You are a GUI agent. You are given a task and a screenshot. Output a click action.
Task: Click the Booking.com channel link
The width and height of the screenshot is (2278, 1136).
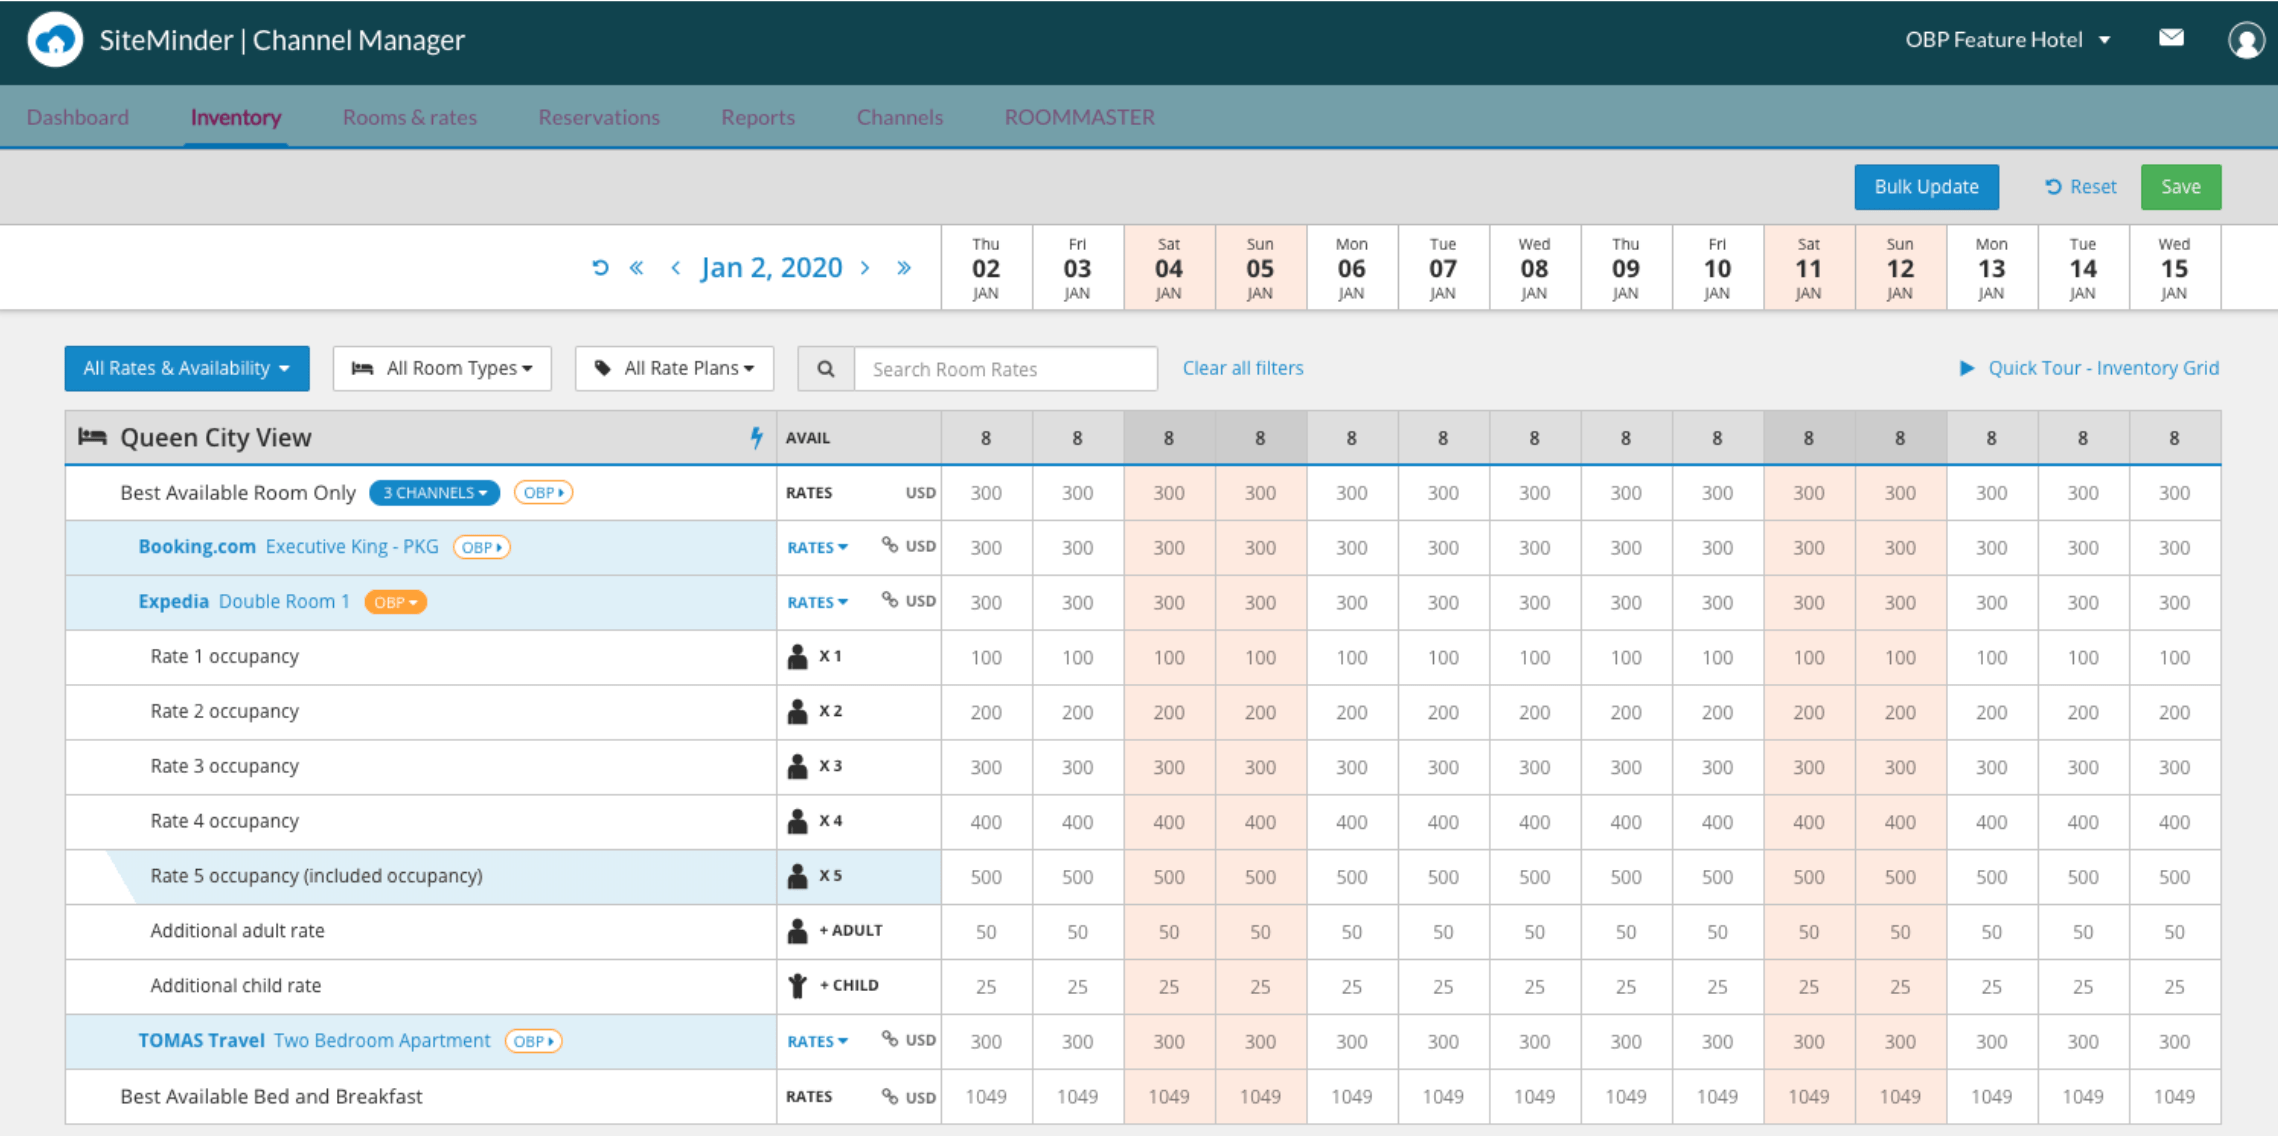click(197, 547)
